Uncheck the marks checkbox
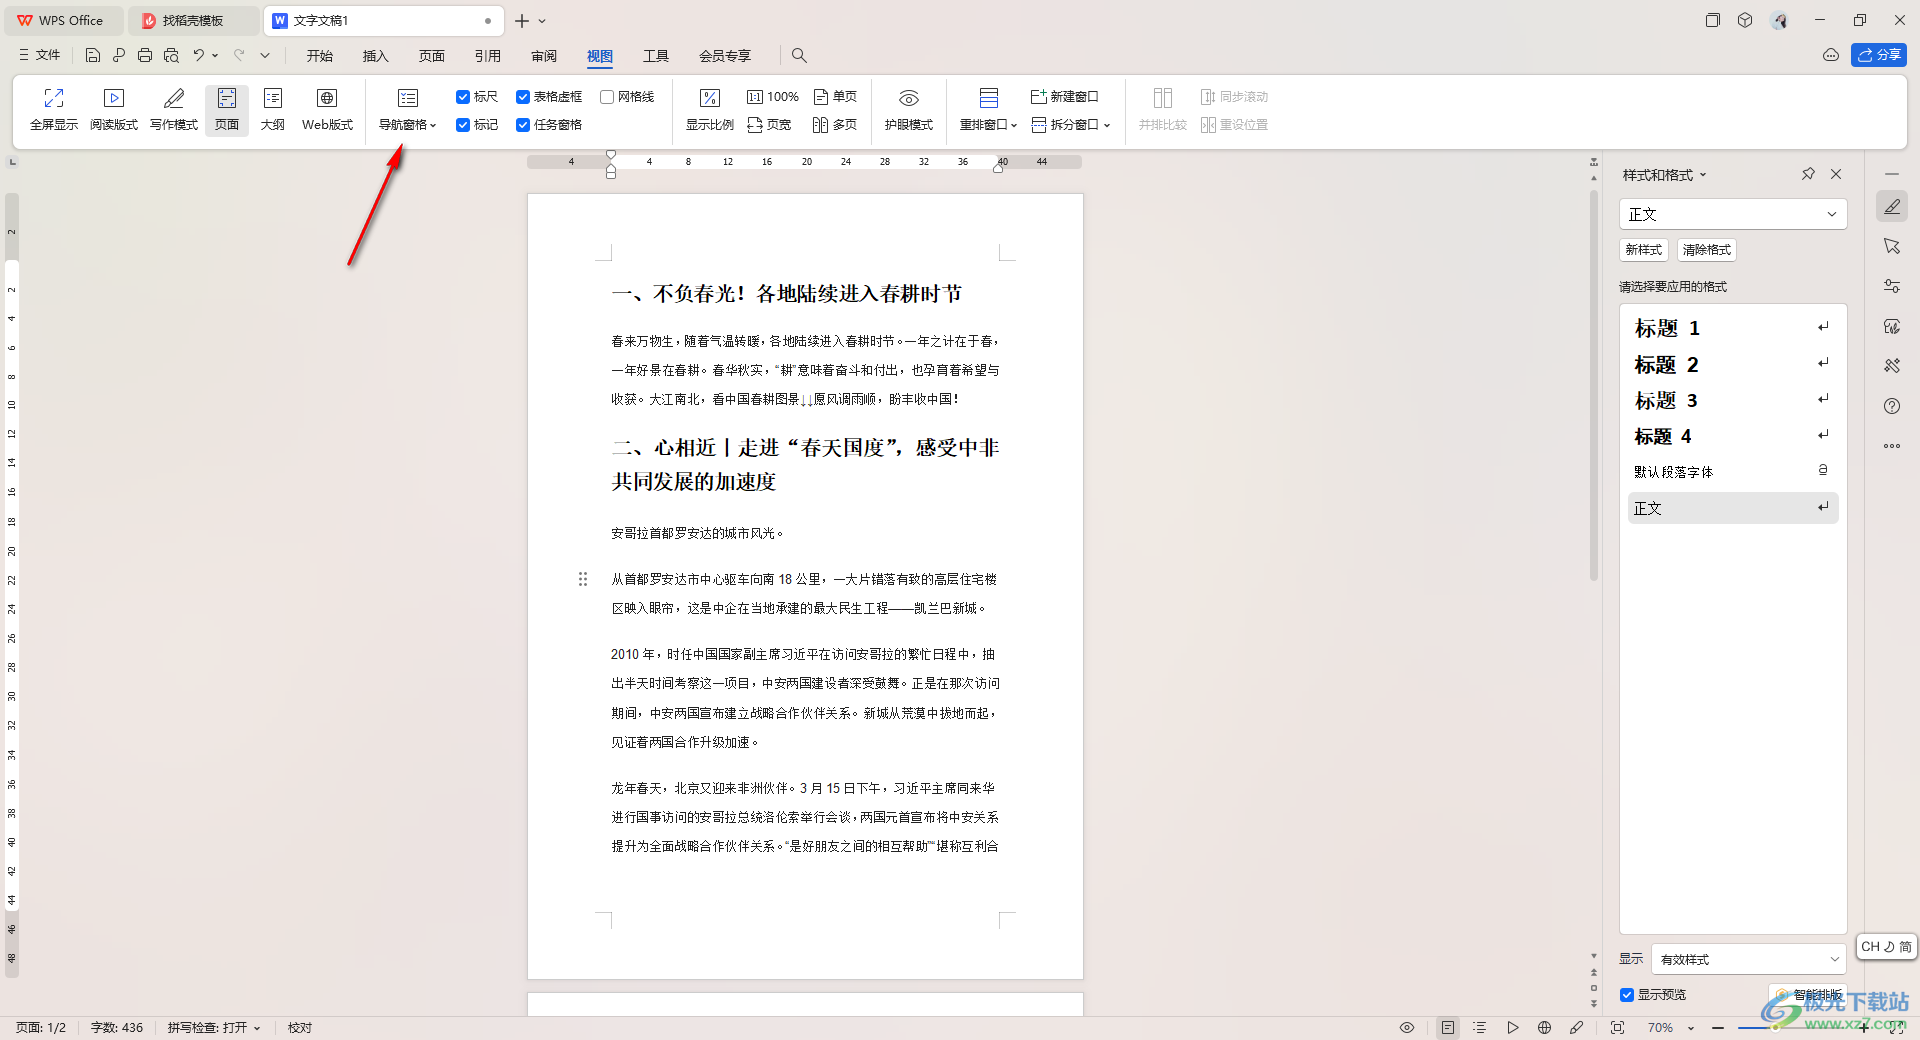 463,125
